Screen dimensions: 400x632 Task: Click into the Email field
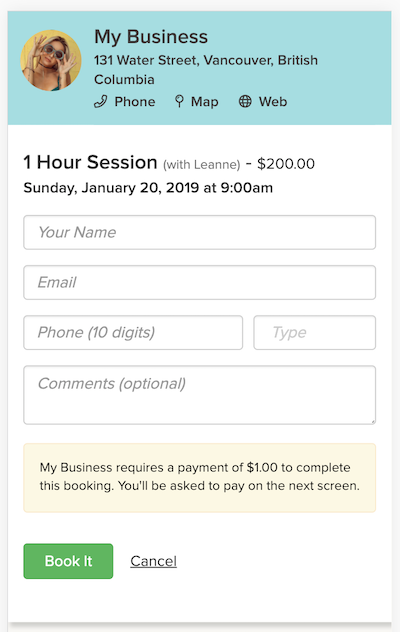(x=200, y=283)
